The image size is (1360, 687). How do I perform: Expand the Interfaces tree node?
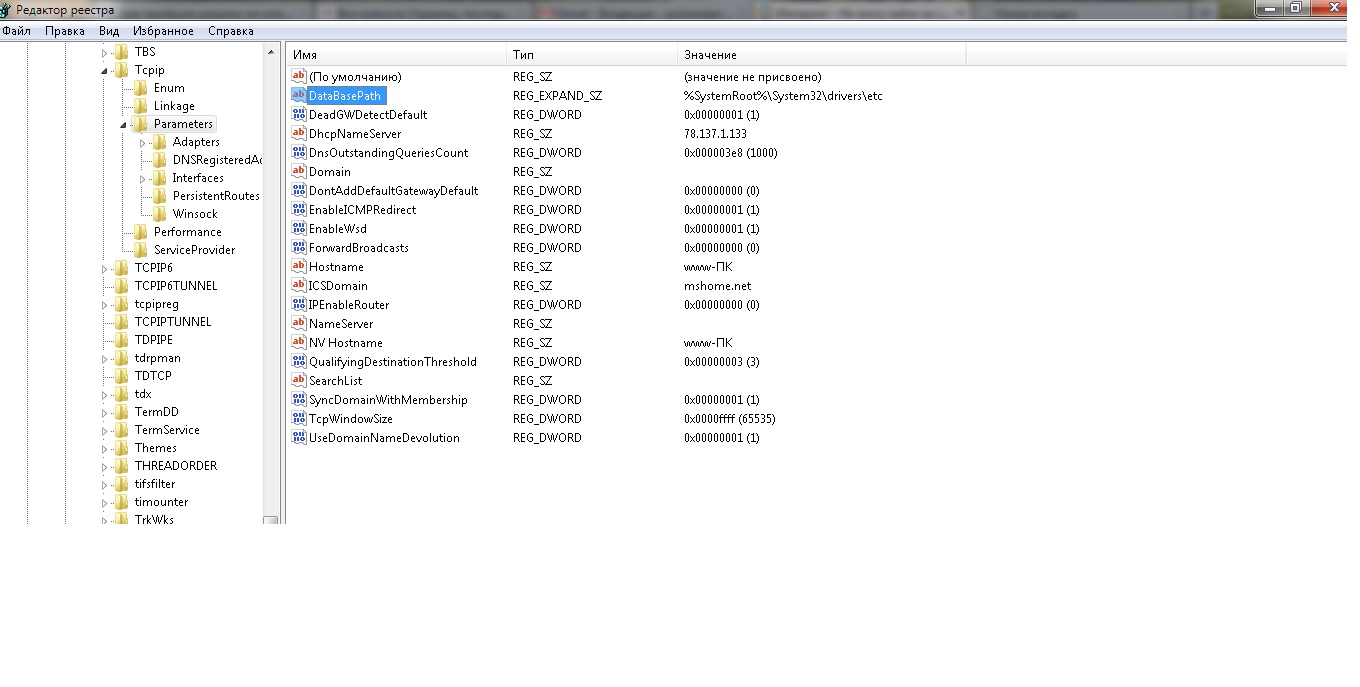pyautogui.click(x=143, y=178)
